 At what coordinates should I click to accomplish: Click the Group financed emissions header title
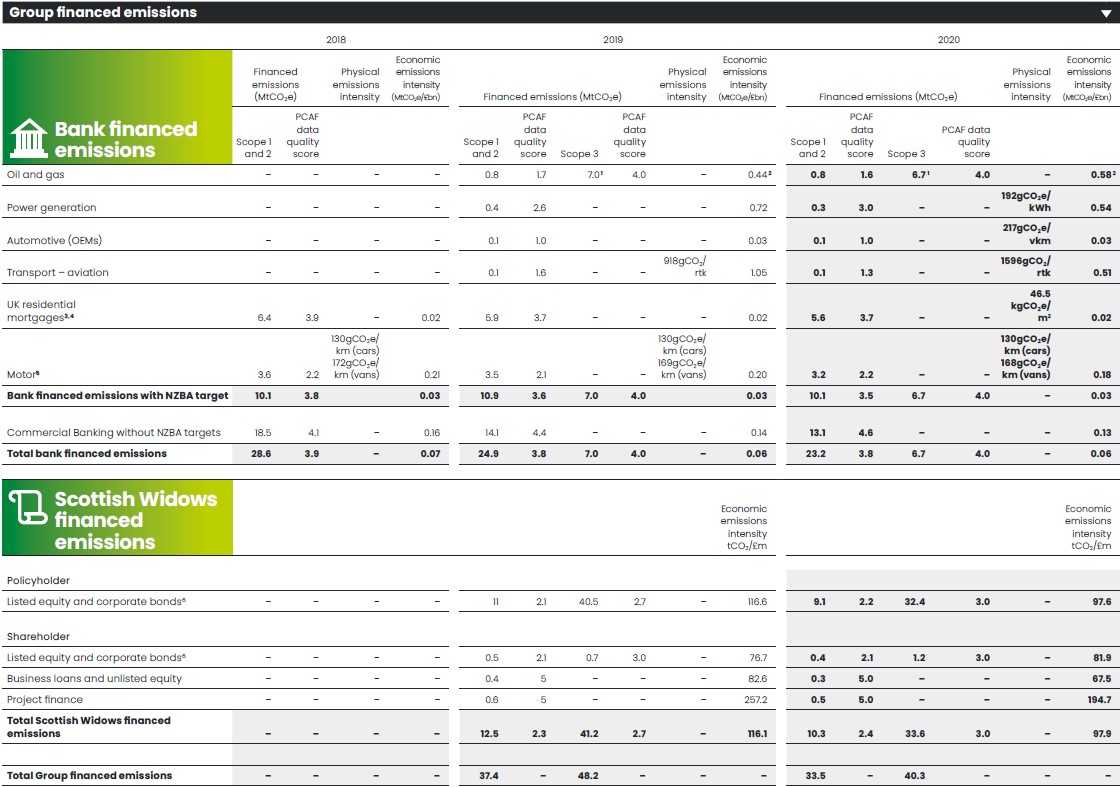pyautogui.click(x=103, y=13)
